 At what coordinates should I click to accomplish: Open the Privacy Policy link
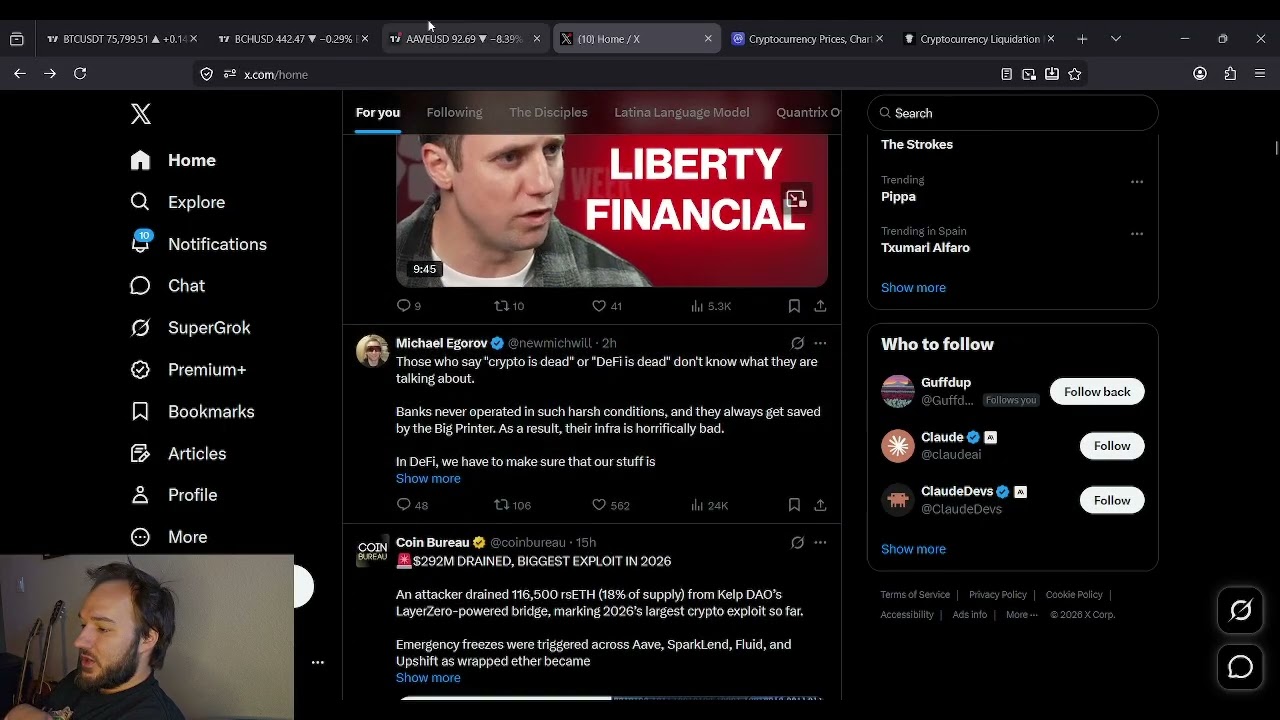998,595
